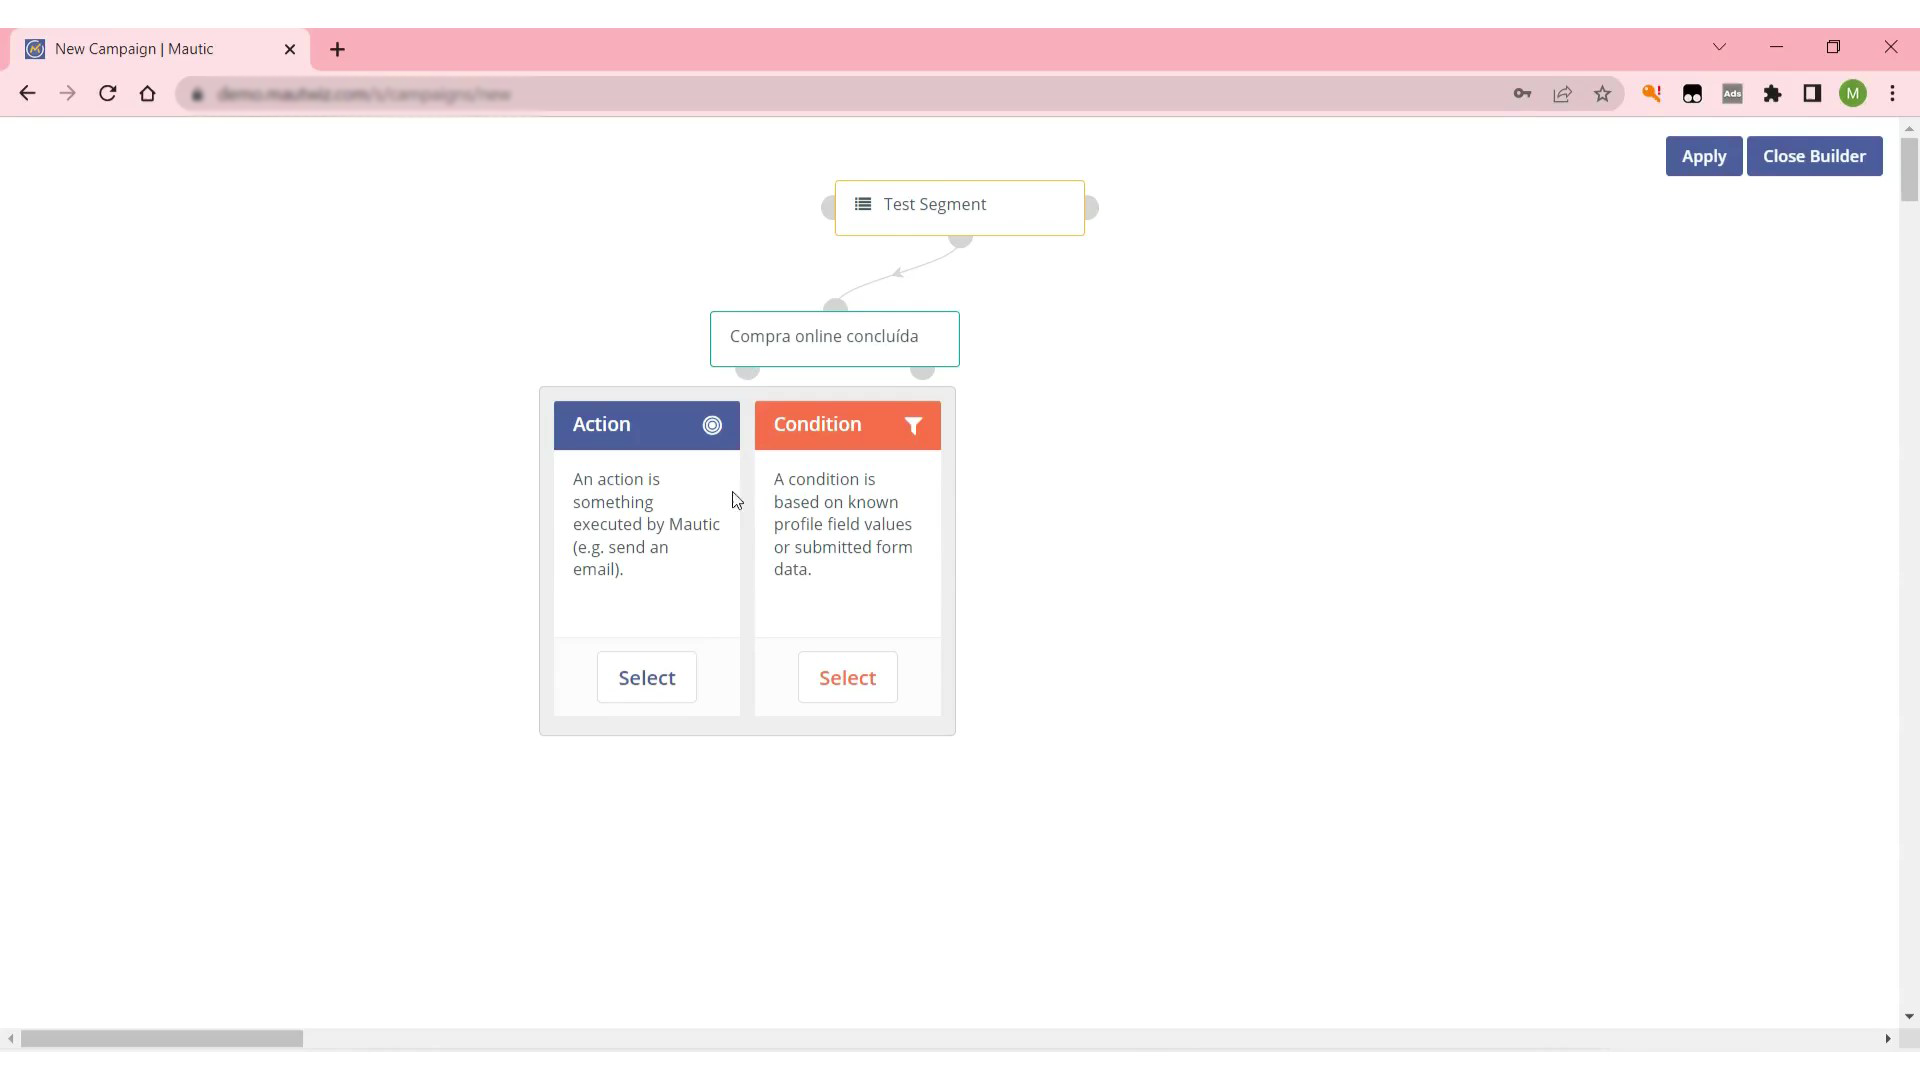Click the Action gear/settings icon
The image size is (1920, 1080).
coord(712,425)
